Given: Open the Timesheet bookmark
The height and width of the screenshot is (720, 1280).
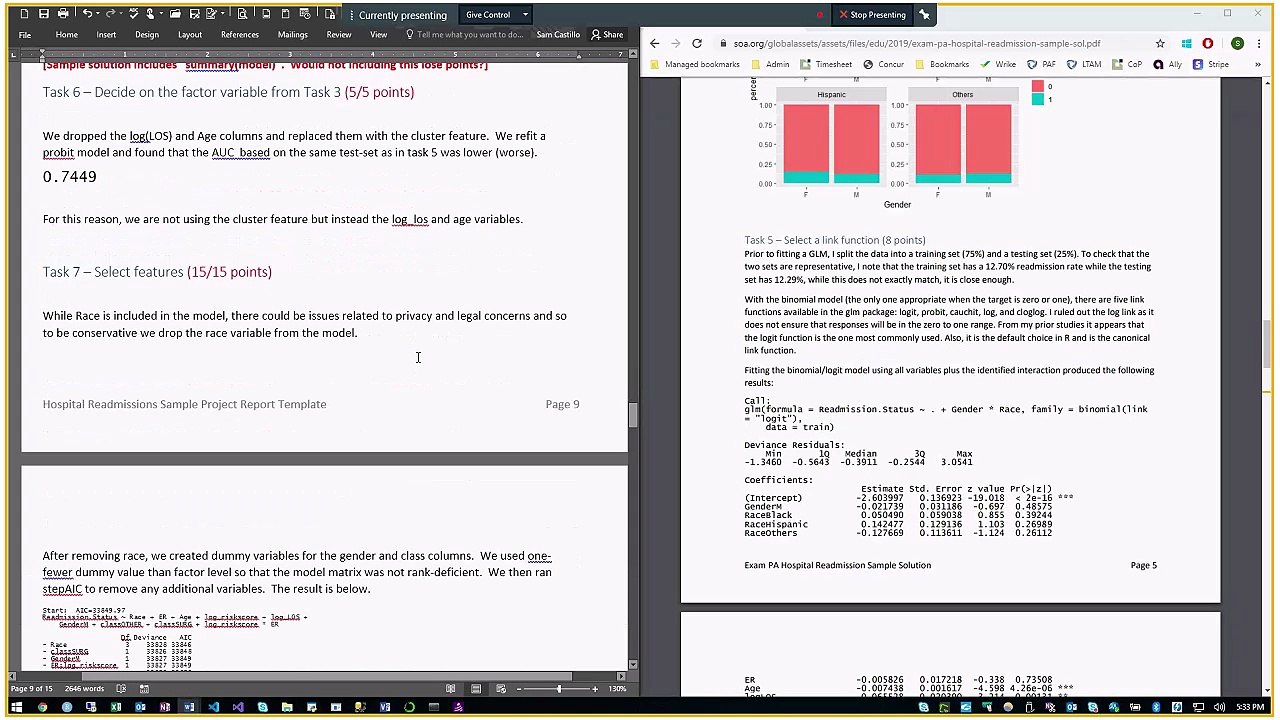Looking at the screenshot, I should [825, 64].
